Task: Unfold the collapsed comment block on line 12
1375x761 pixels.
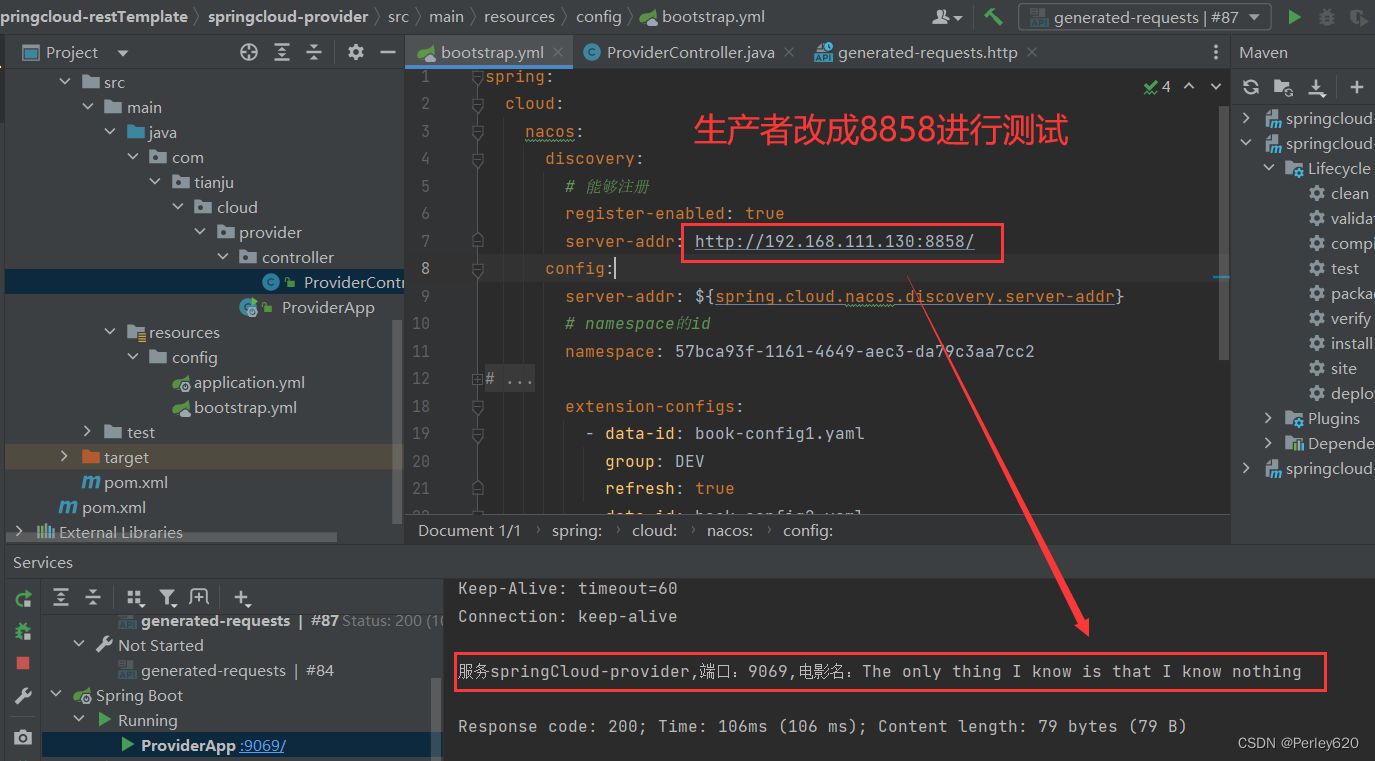Action: pyautogui.click(x=477, y=379)
